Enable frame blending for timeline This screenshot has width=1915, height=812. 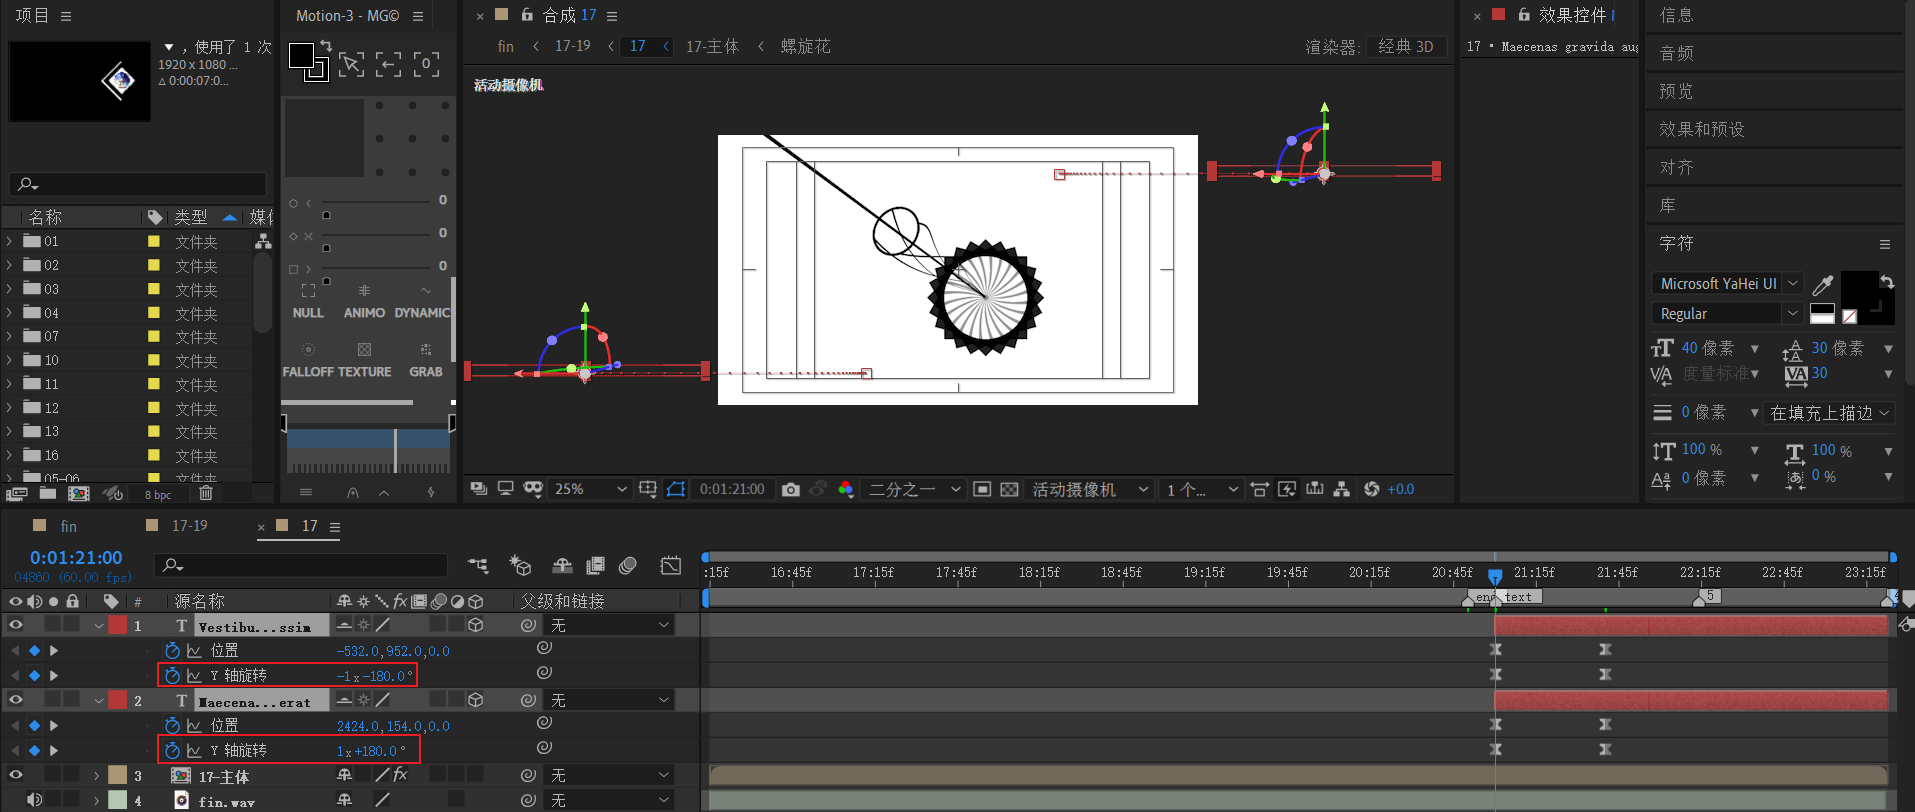click(595, 566)
